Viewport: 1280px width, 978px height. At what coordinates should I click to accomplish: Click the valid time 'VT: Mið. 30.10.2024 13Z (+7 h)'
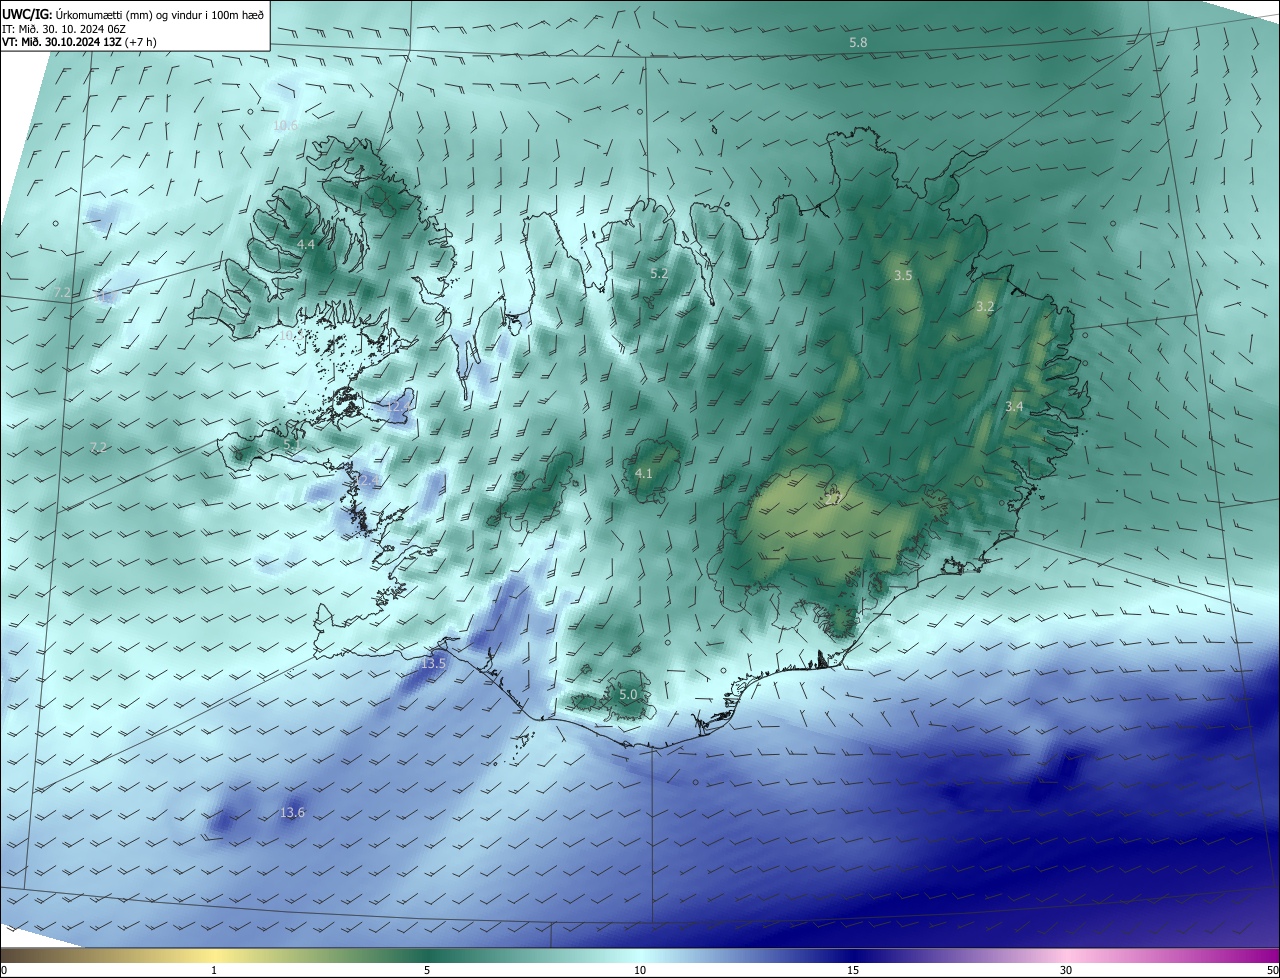[x=79, y=42]
